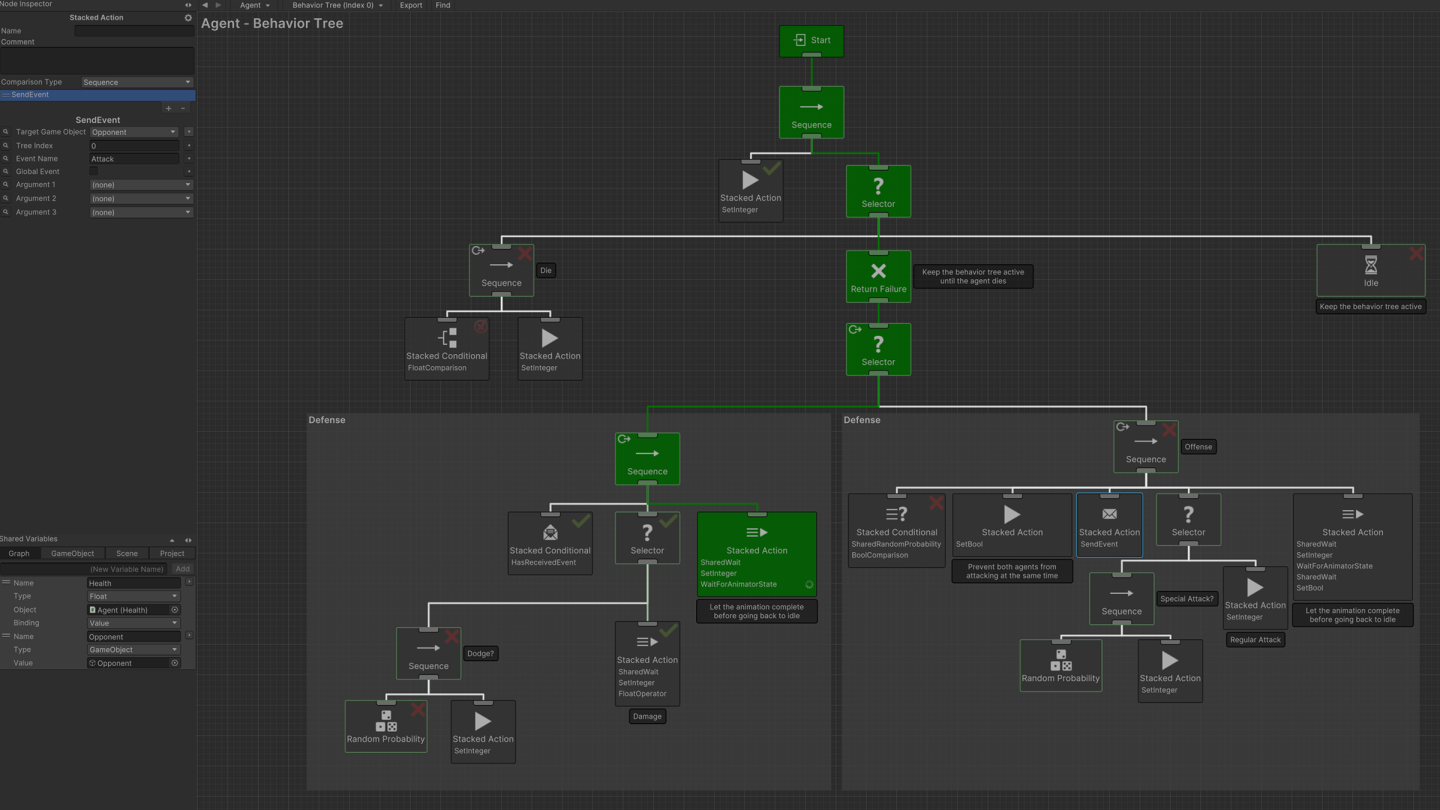Image resolution: width=1440 pixels, height=810 pixels.
Task: Open the Comparison Type dropdown
Action: [x=136, y=83]
